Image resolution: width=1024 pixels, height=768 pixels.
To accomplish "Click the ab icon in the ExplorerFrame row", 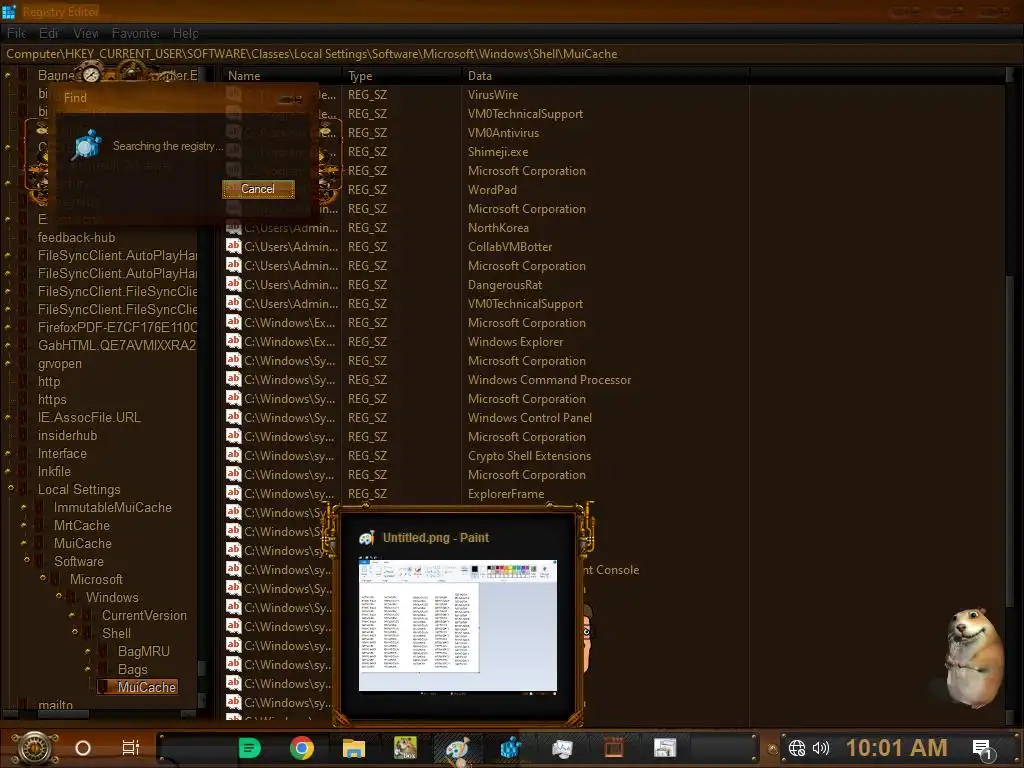I will pos(234,493).
